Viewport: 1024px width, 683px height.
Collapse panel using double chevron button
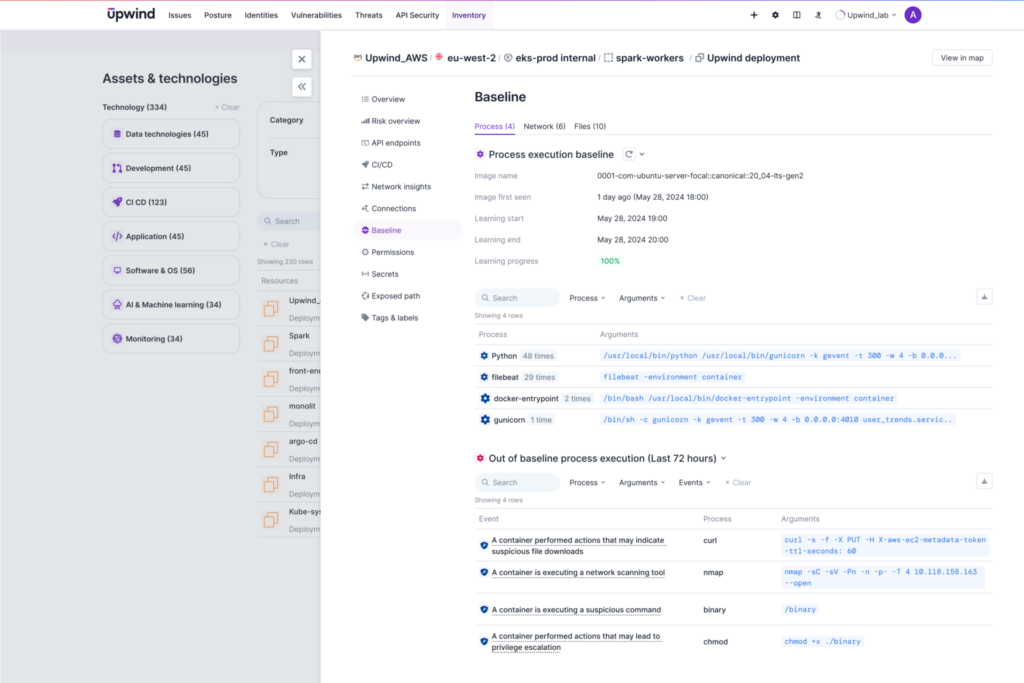coord(302,86)
